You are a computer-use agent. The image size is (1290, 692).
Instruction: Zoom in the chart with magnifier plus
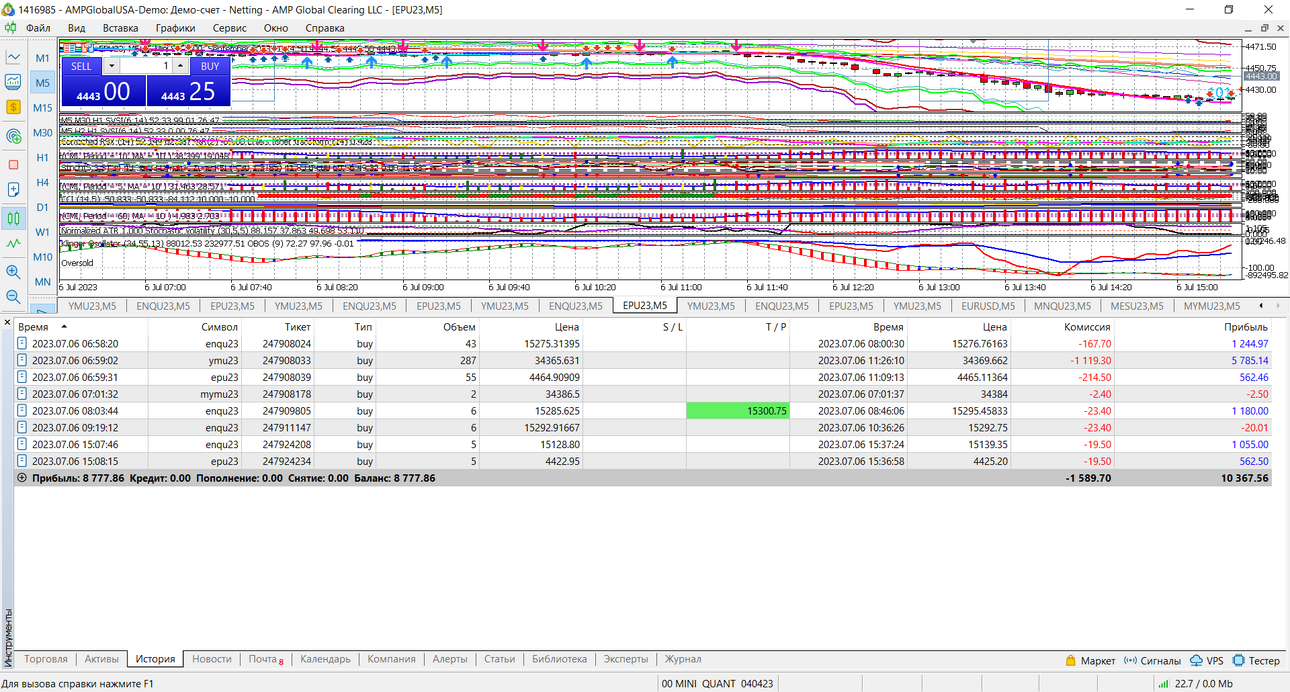pos(14,272)
